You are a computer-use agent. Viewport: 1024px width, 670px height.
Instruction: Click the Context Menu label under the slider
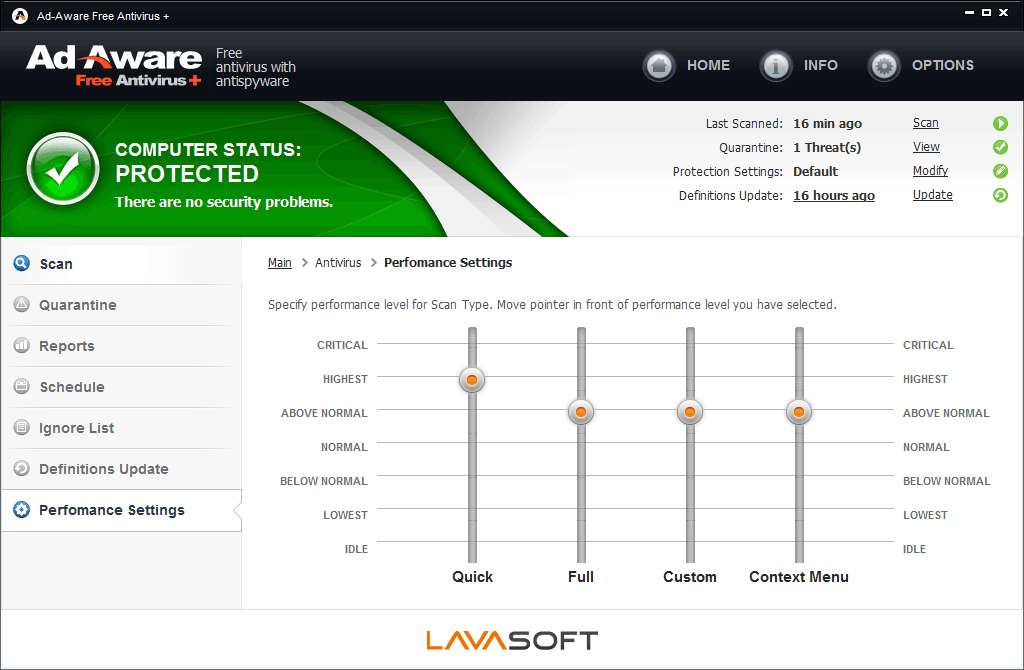pos(799,577)
